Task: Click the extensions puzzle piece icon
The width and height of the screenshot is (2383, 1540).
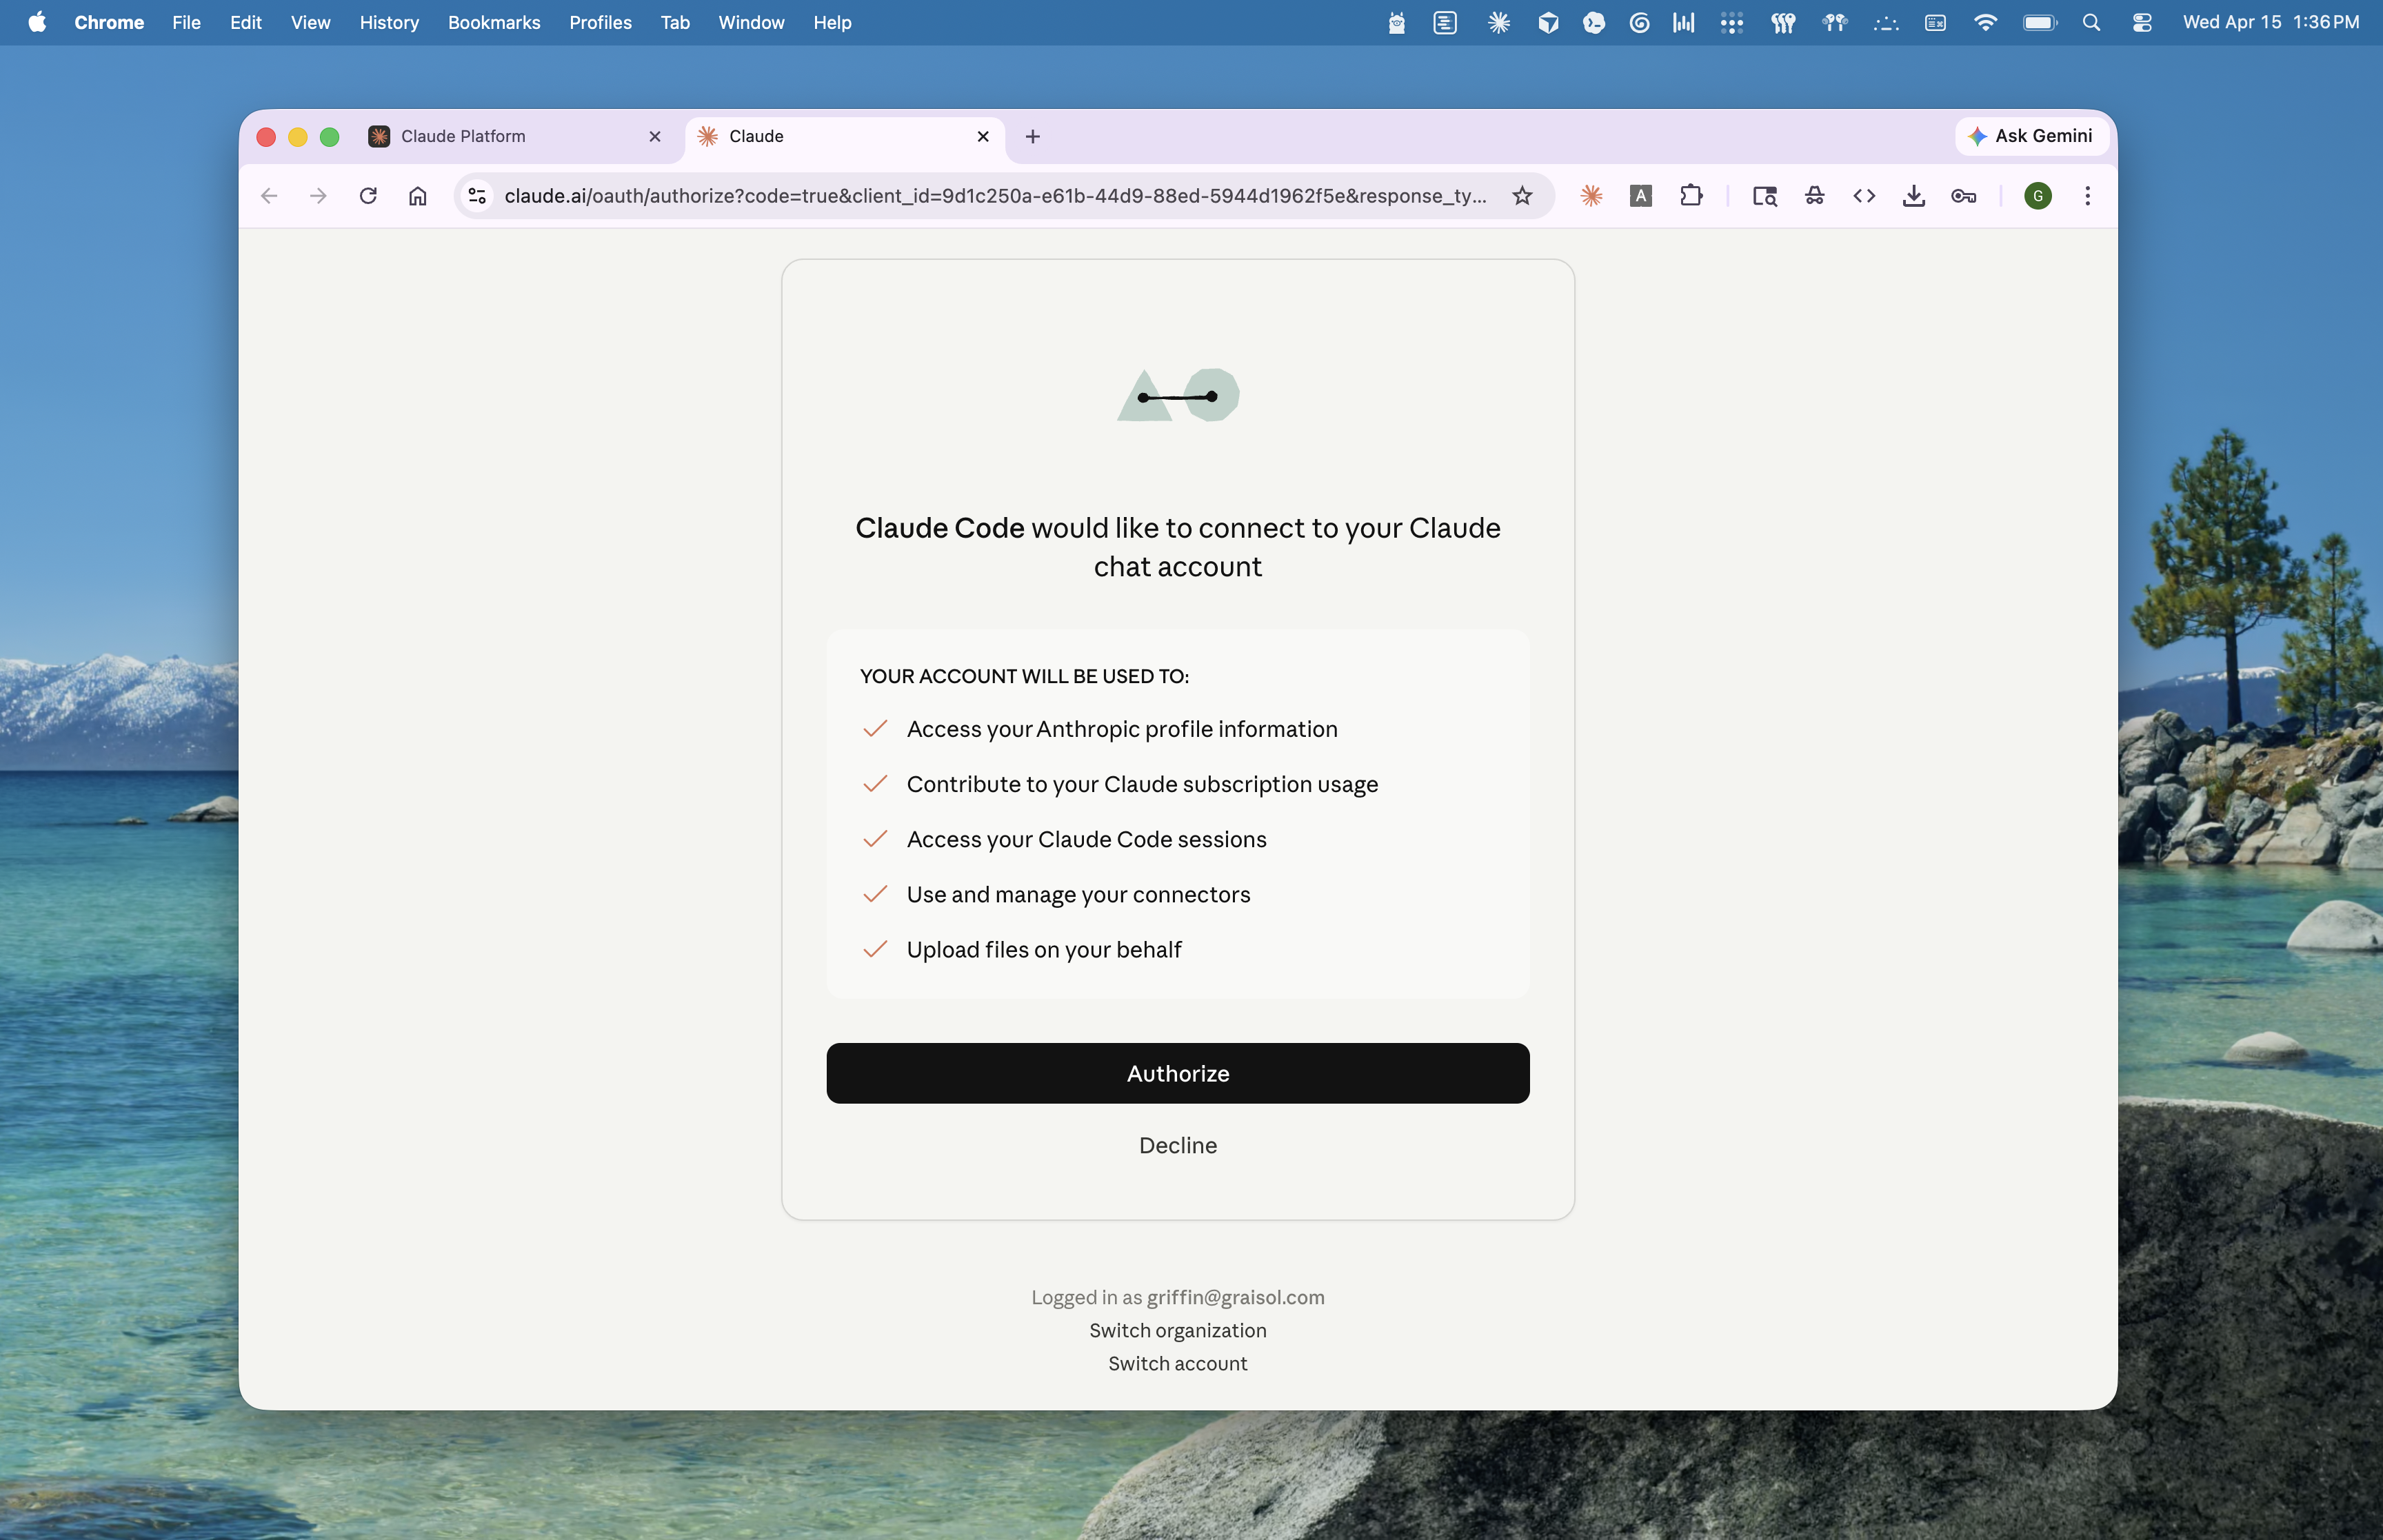Action: (x=1692, y=196)
